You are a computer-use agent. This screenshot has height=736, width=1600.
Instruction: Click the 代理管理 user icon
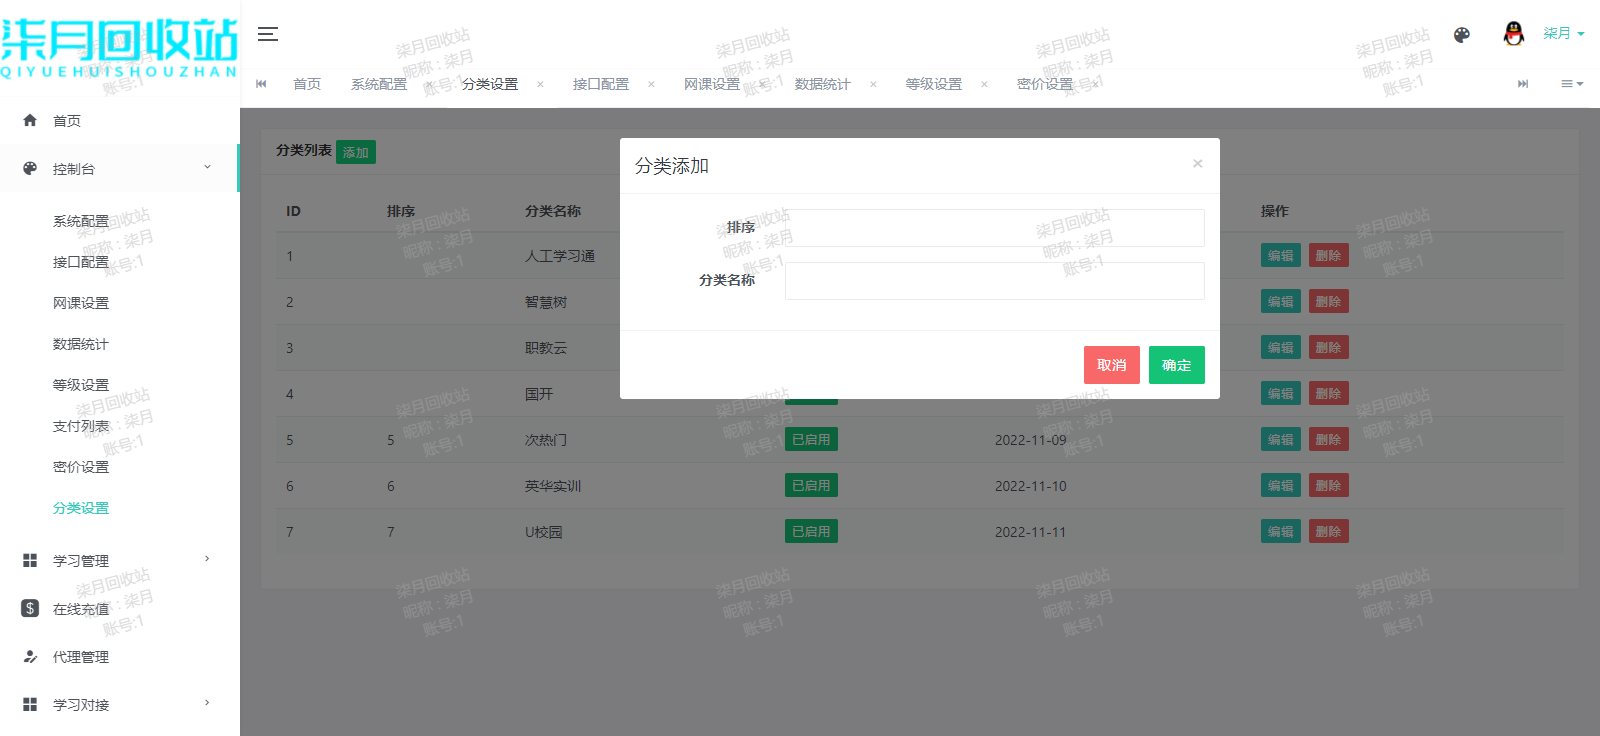[30, 656]
